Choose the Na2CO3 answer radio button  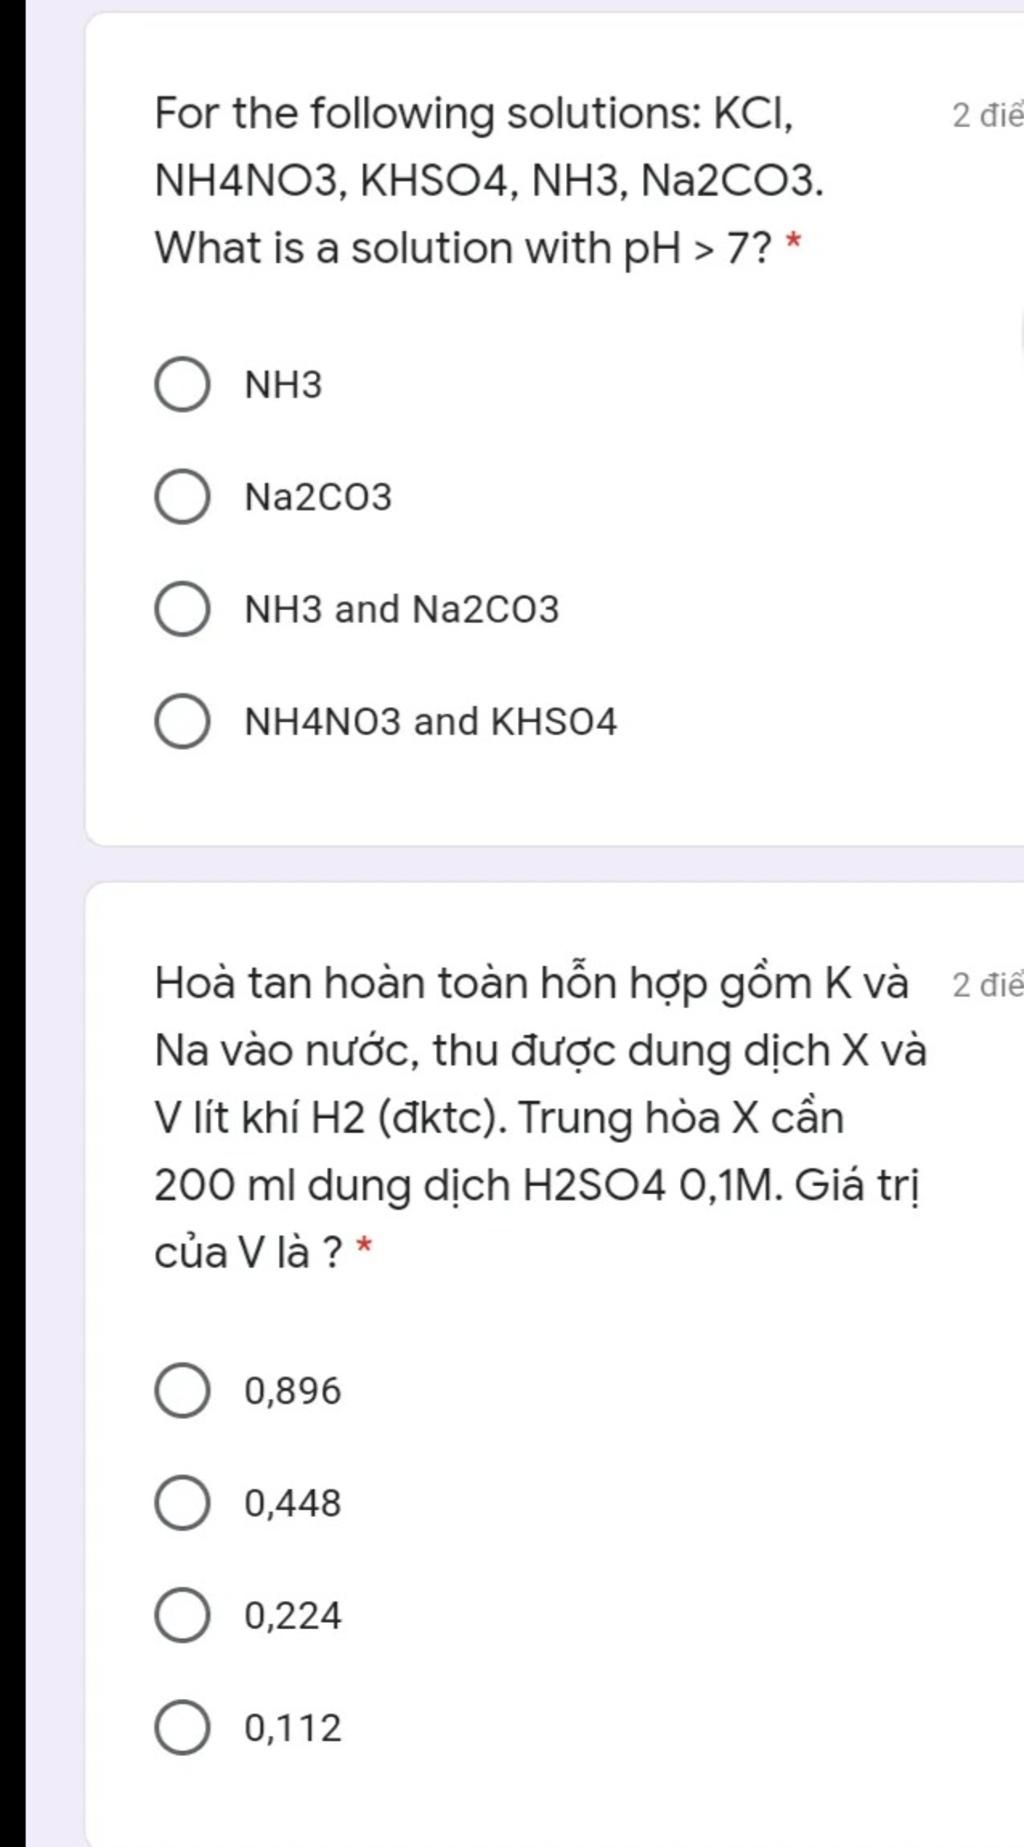(182, 497)
